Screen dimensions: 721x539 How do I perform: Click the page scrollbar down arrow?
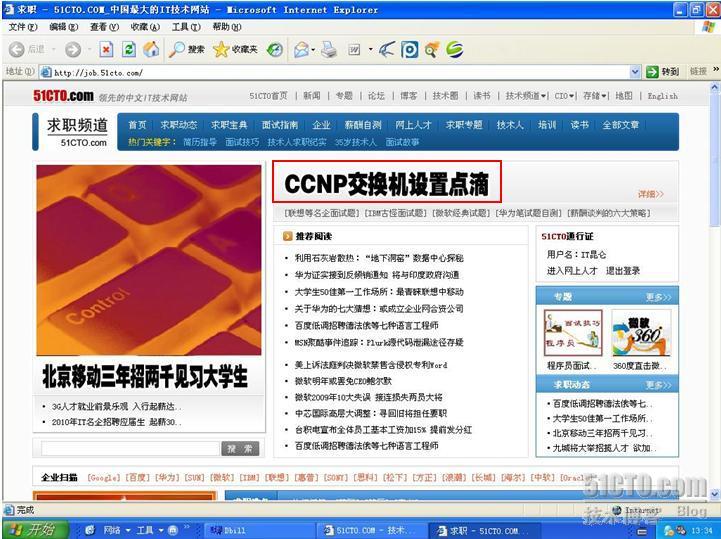715,494
